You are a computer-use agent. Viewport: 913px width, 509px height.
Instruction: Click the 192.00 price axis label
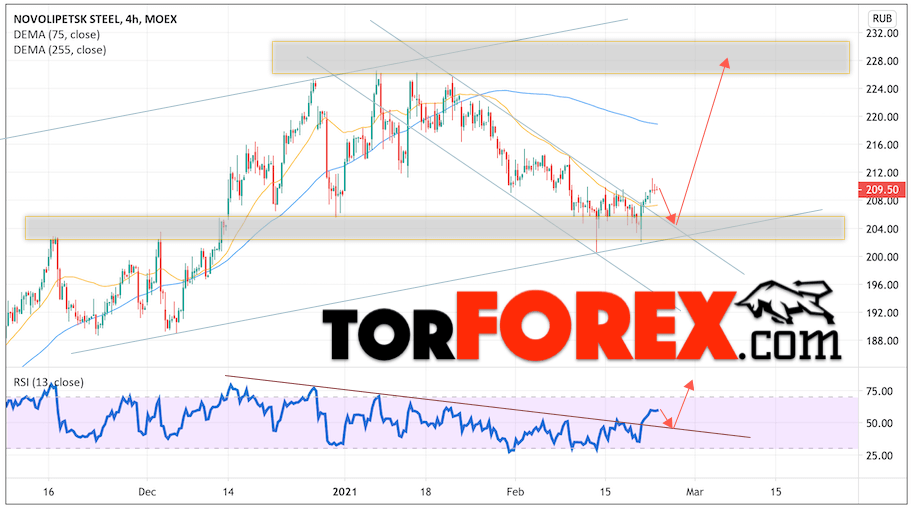pos(882,313)
